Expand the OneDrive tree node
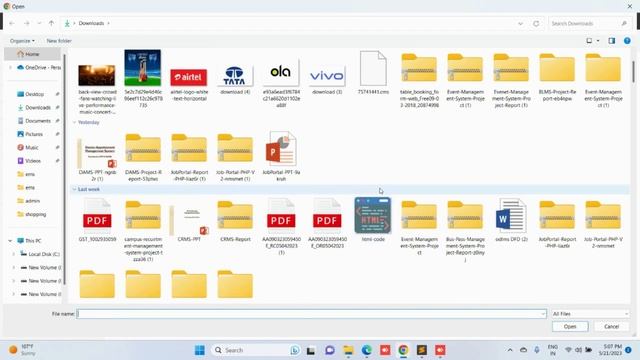This screenshot has width=640, height=360. pyautogui.click(x=10, y=67)
